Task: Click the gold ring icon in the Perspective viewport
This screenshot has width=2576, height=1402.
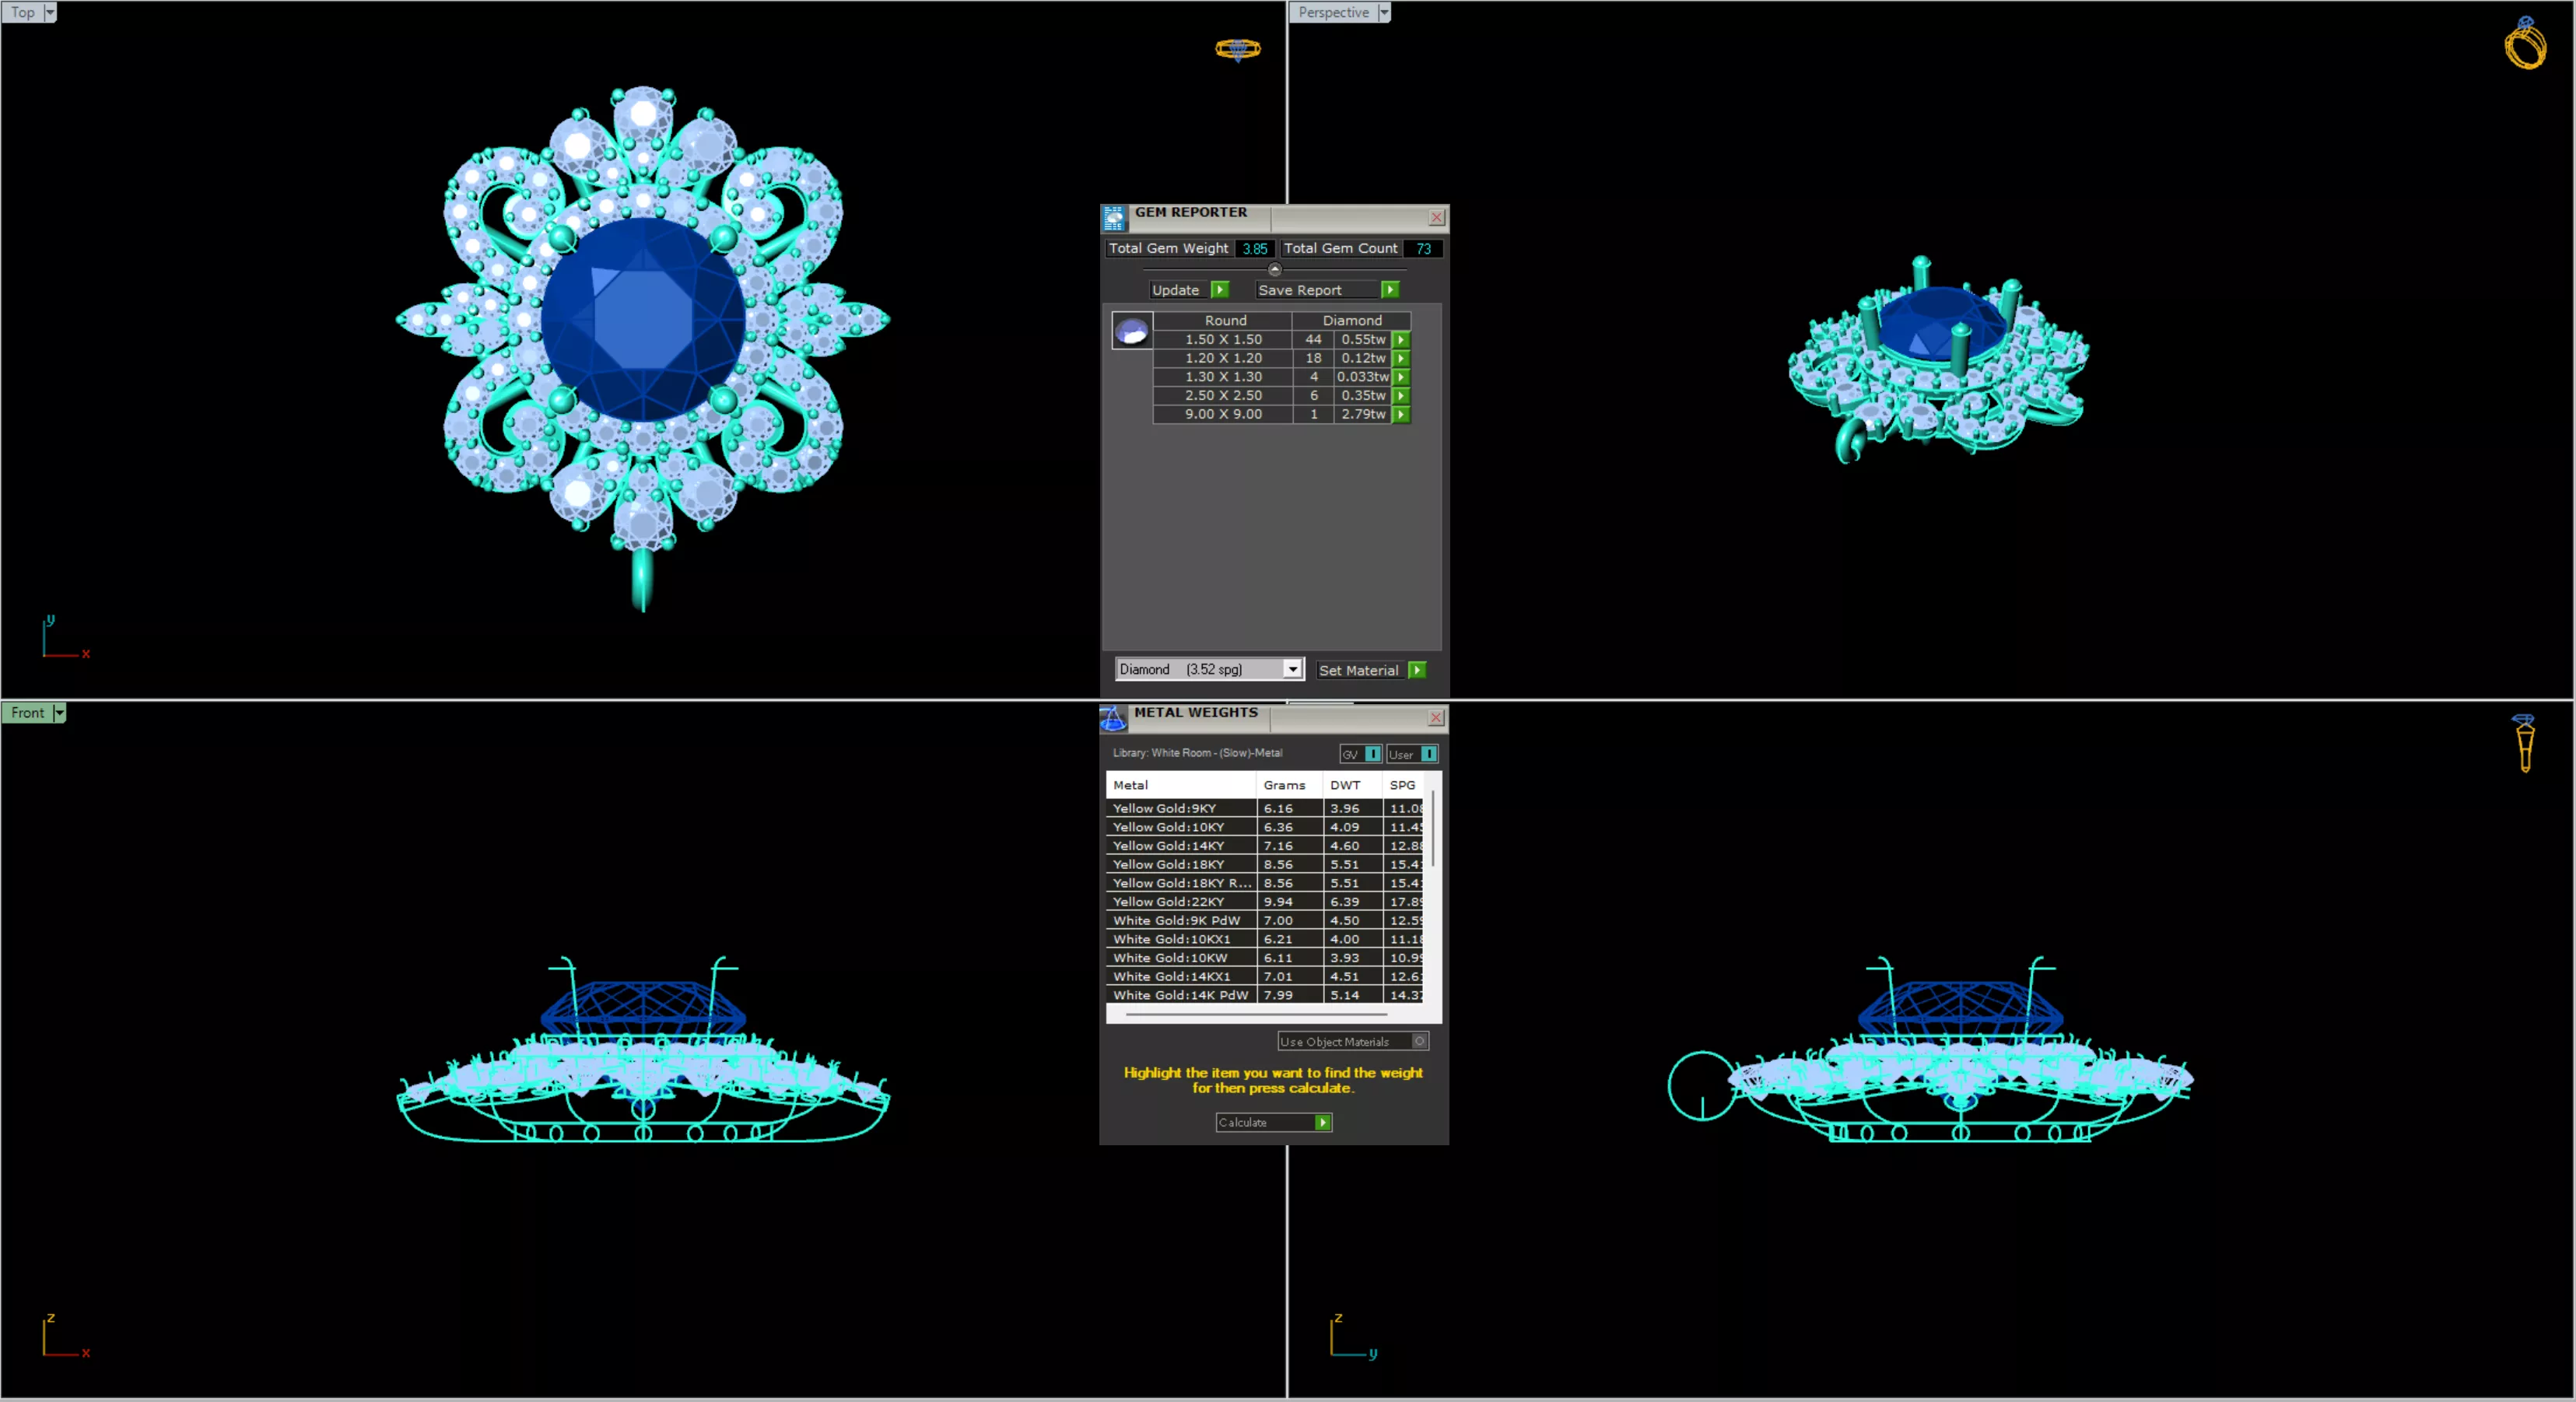Action: pos(2526,43)
